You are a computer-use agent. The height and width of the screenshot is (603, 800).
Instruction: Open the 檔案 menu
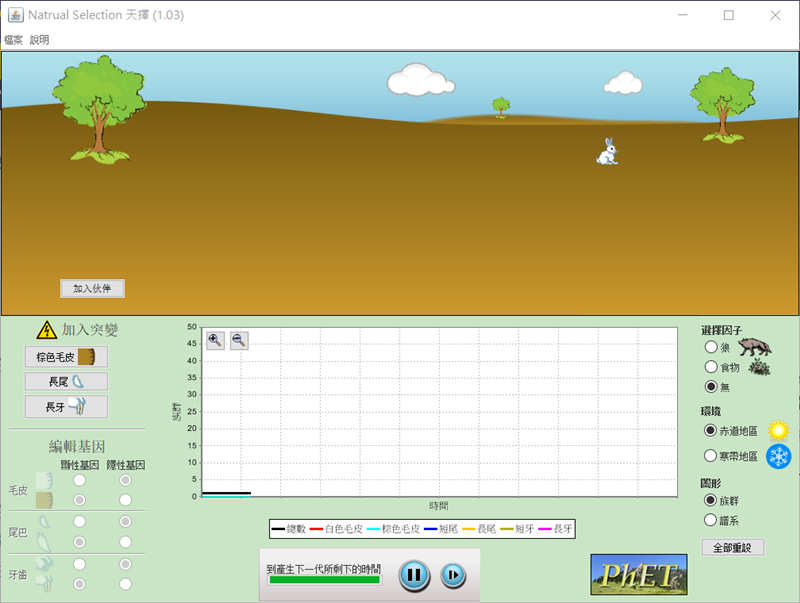[x=13, y=40]
